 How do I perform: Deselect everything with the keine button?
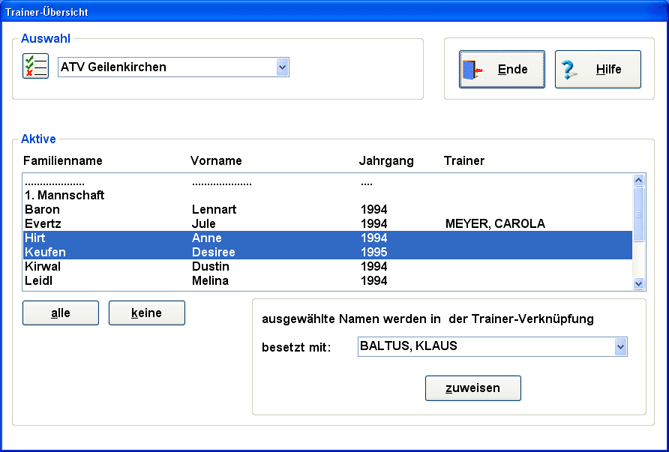147,313
